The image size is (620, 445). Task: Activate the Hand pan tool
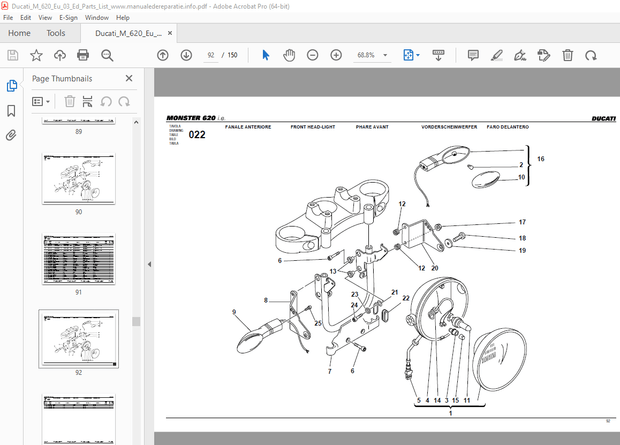[x=289, y=55]
